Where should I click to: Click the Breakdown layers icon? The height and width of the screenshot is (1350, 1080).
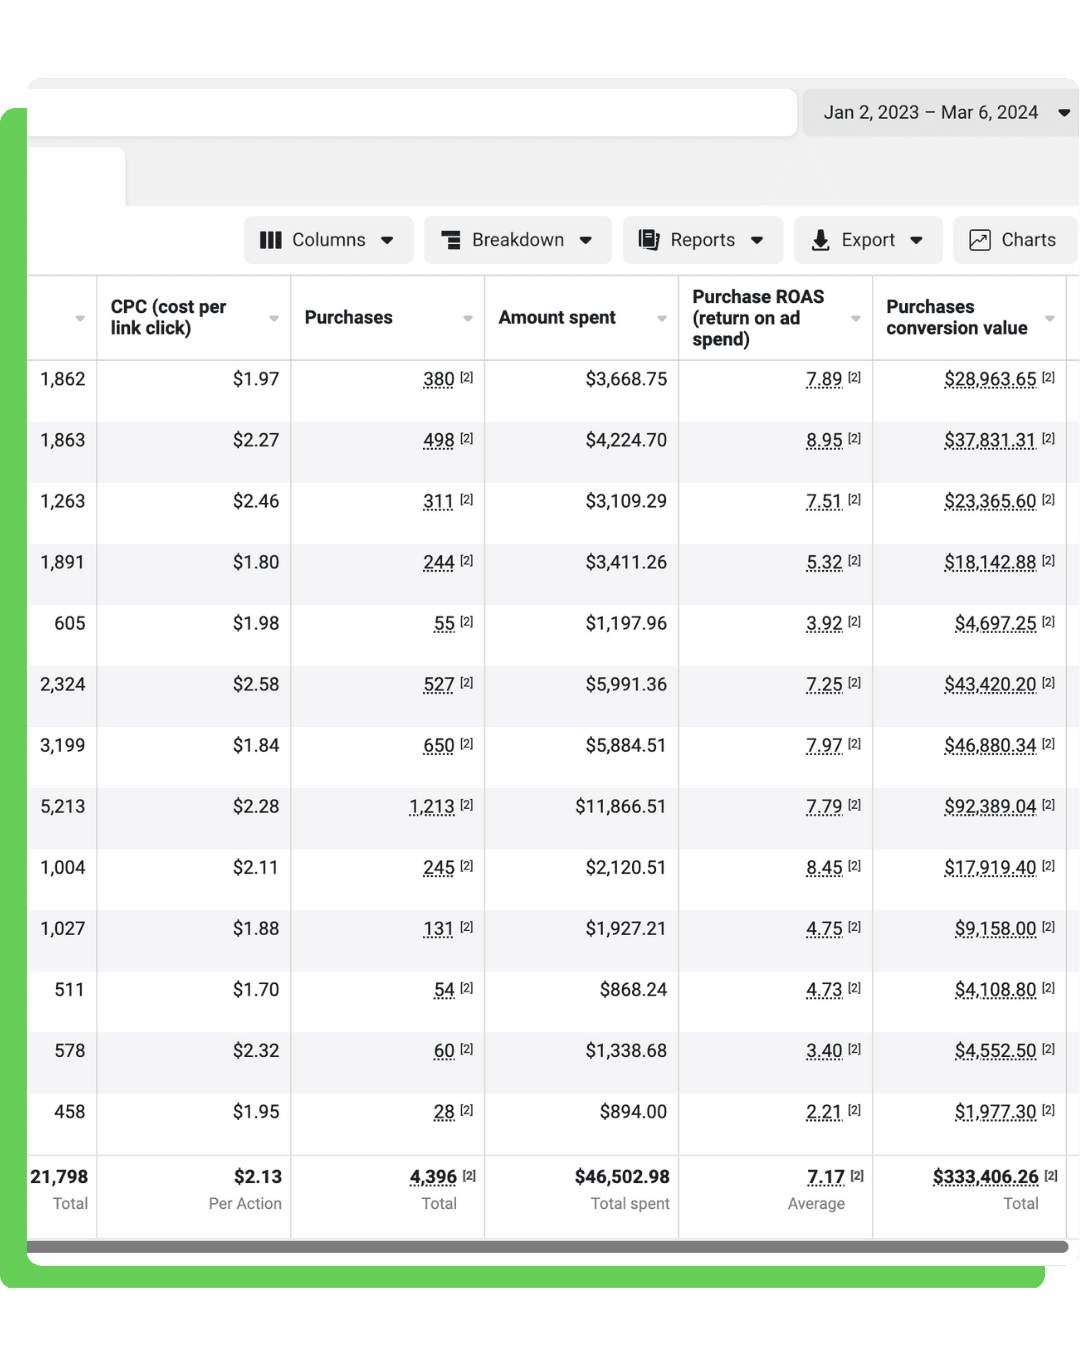451,240
